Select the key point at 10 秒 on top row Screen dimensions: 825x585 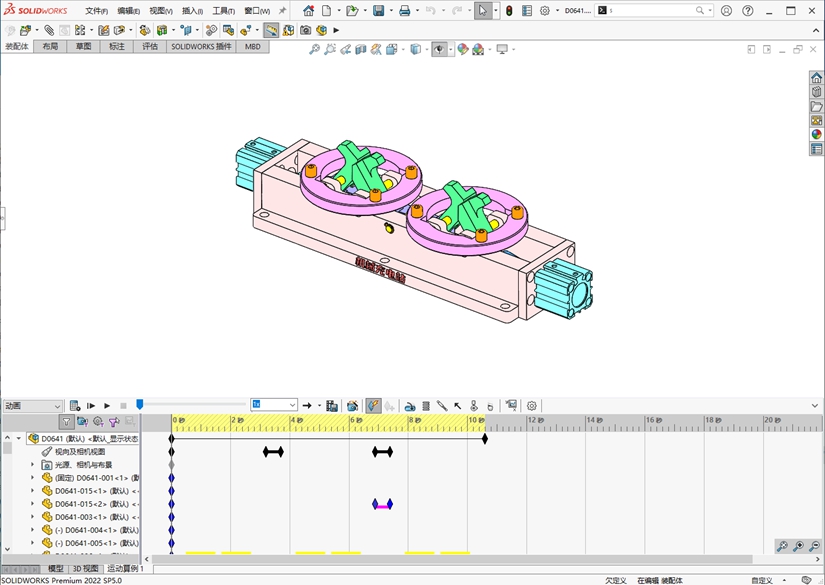click(485, 438)
